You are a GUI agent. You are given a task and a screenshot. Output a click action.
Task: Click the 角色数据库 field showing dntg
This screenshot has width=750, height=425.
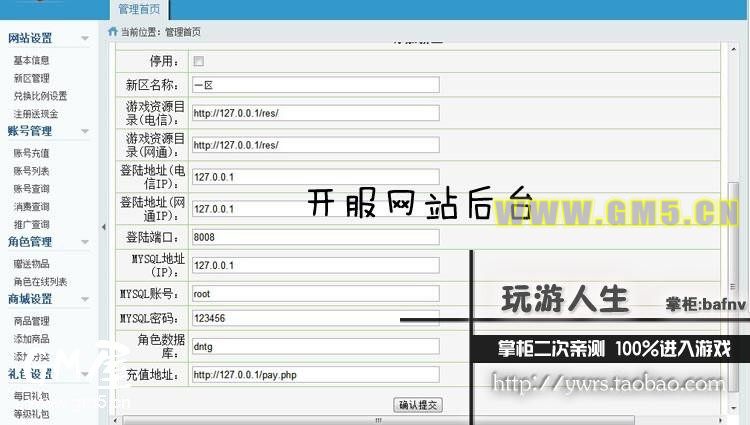pos(316,347)
